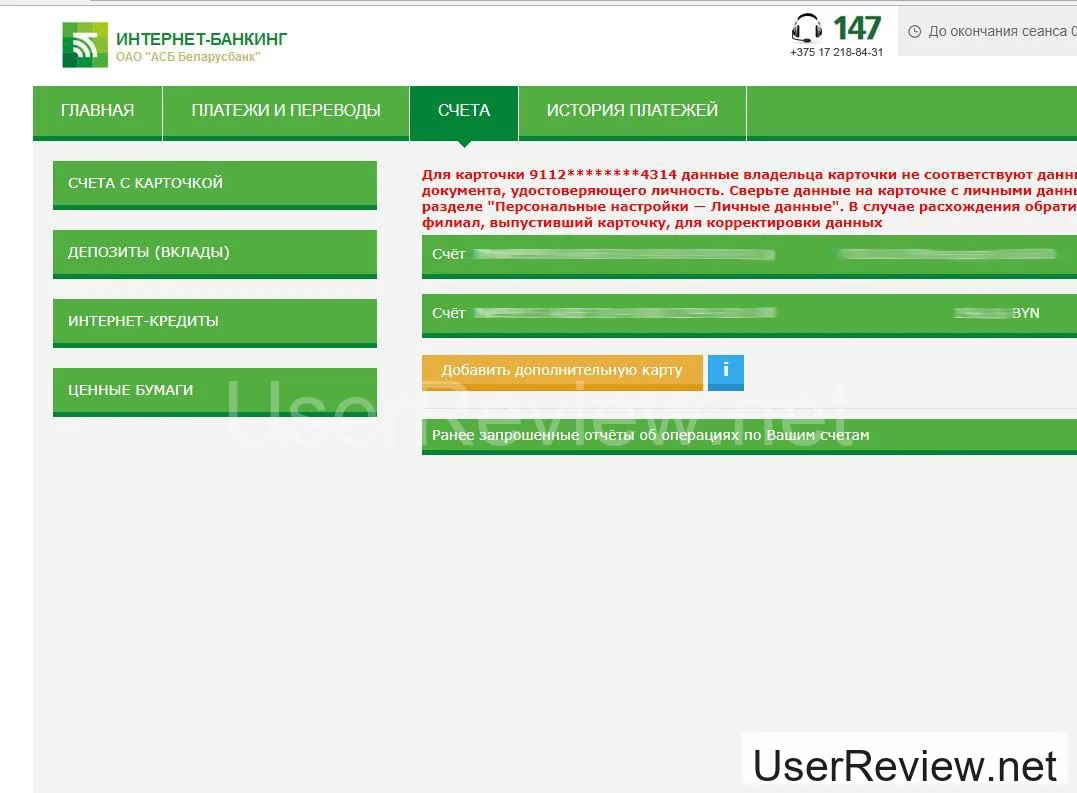The height and width of the screenshot is (793, 1077).
Task: Open the ГЛАВНАЯ tab
Action: click(x=97, y=111)
